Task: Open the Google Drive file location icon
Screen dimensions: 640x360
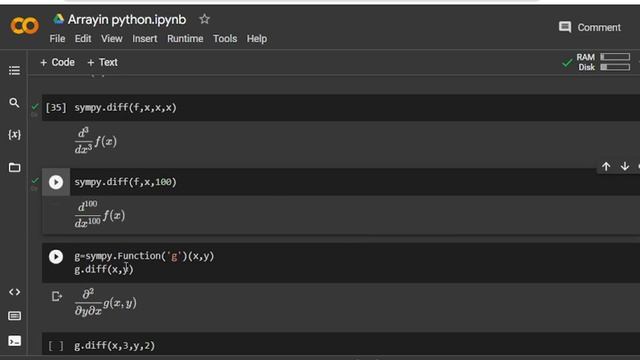Action: pos(59,19)
